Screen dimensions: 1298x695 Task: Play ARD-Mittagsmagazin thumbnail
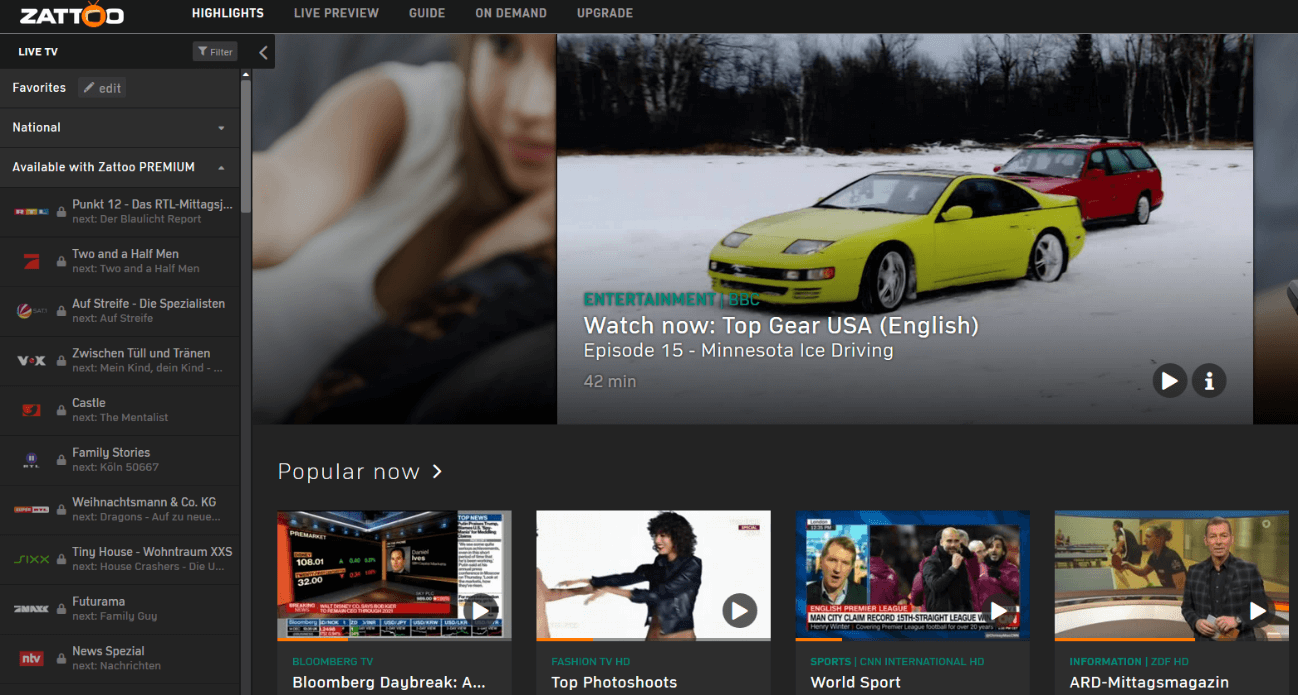[1258, 610]
